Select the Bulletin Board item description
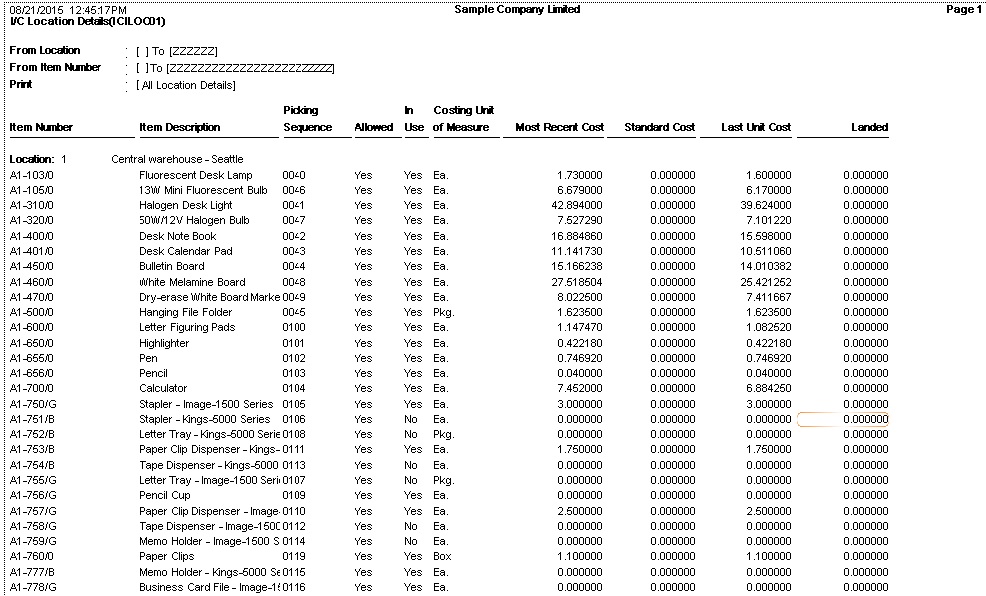 pyautogui.click(x=171, y=267)
